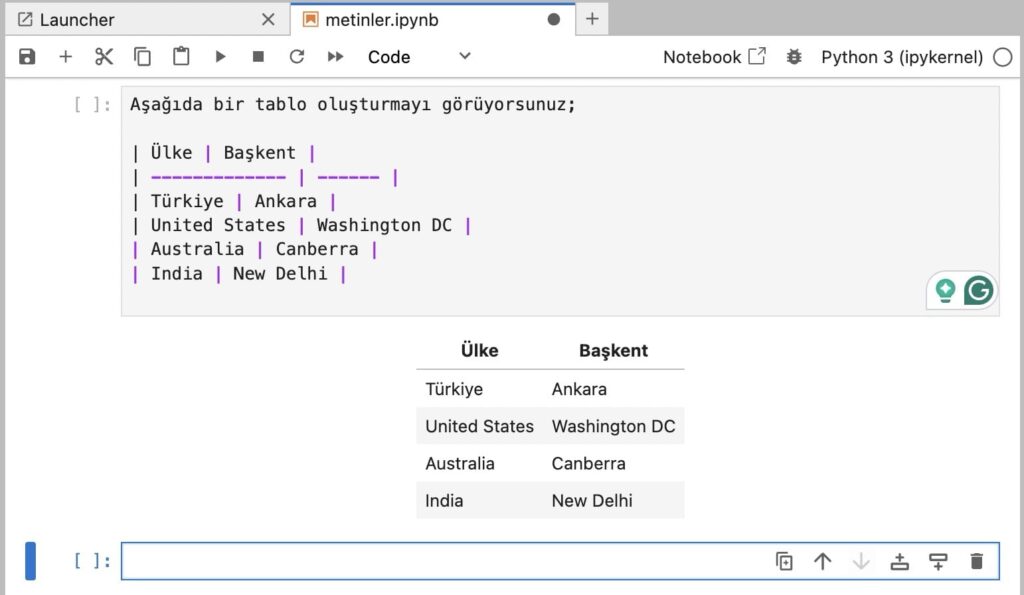This screenshot has width=1024, height=595.
Task: Click the rendered 'Ülke' table header
Action: click(479, 351)
